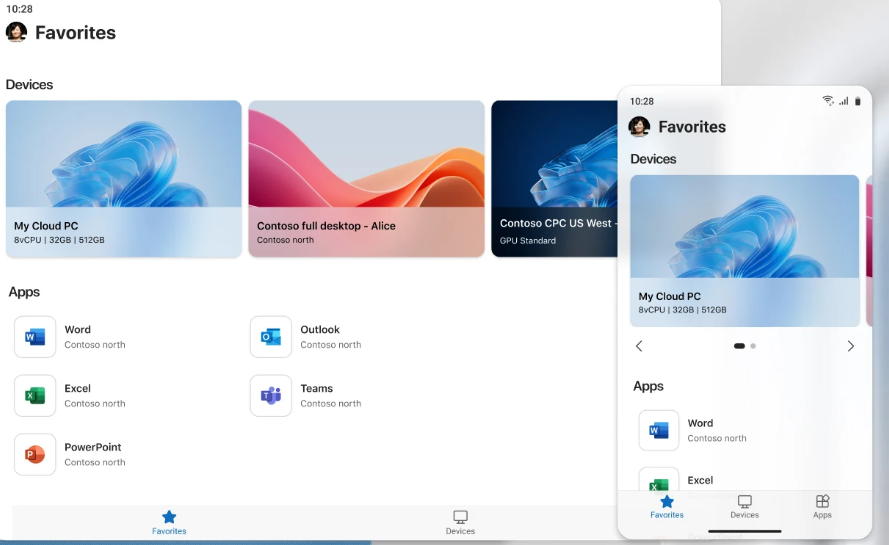Click Excel label in tablet apps list
The width and height of the screenshot is (889, 545).
click(x=78, y=388)
